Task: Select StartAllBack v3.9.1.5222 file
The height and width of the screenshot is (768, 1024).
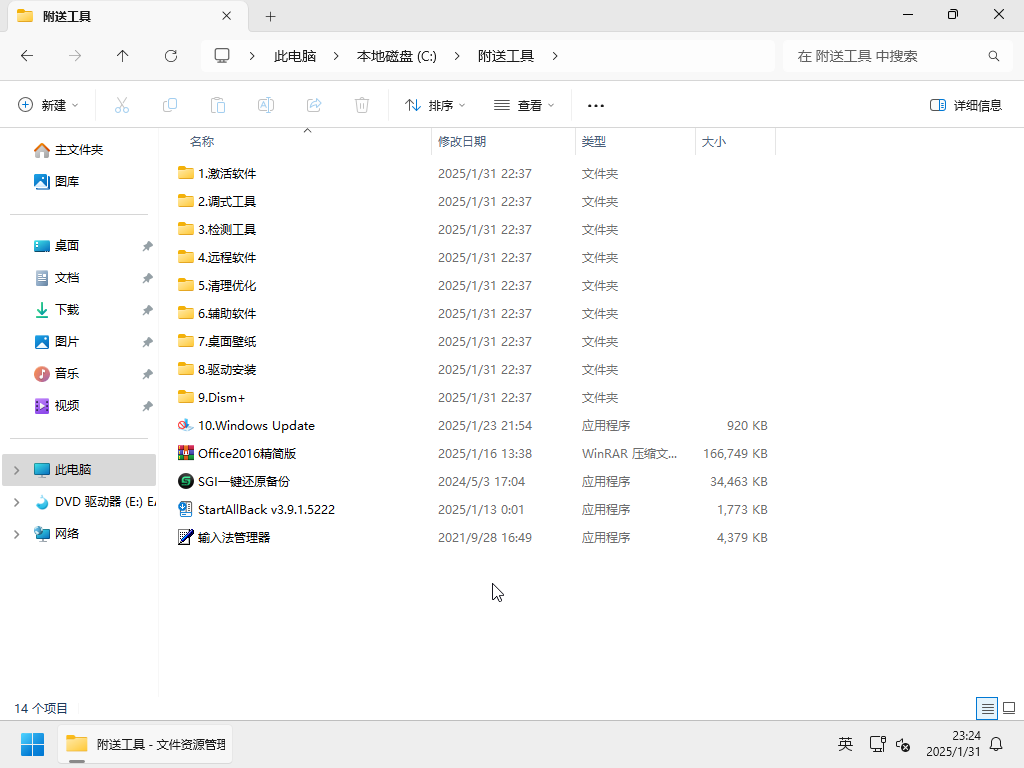Action: pyautogui.click(x=265, y=509)
